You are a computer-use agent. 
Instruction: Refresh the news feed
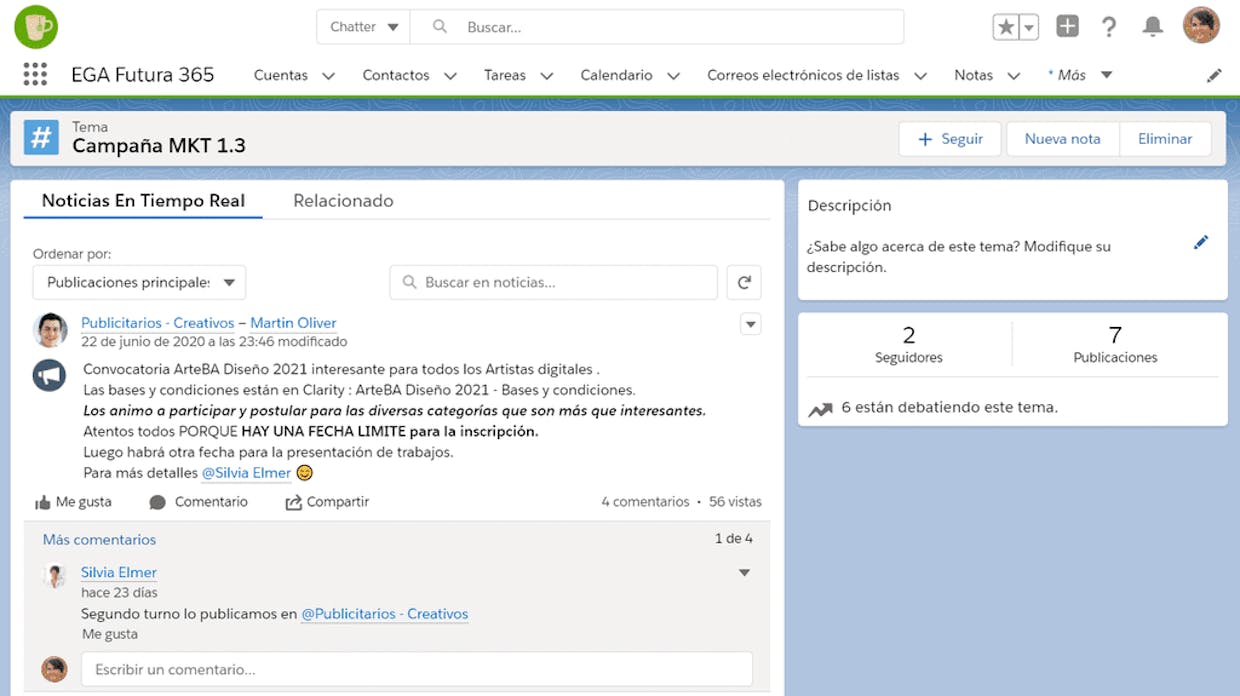pyautogui.click(x=744, y=283)
